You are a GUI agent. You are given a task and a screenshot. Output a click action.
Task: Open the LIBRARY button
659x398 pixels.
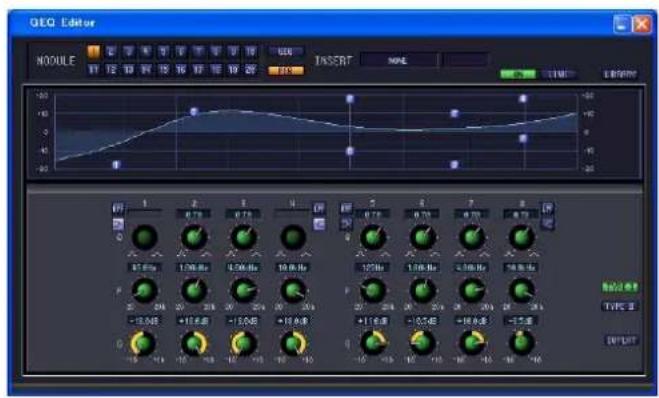coord(621,74)
